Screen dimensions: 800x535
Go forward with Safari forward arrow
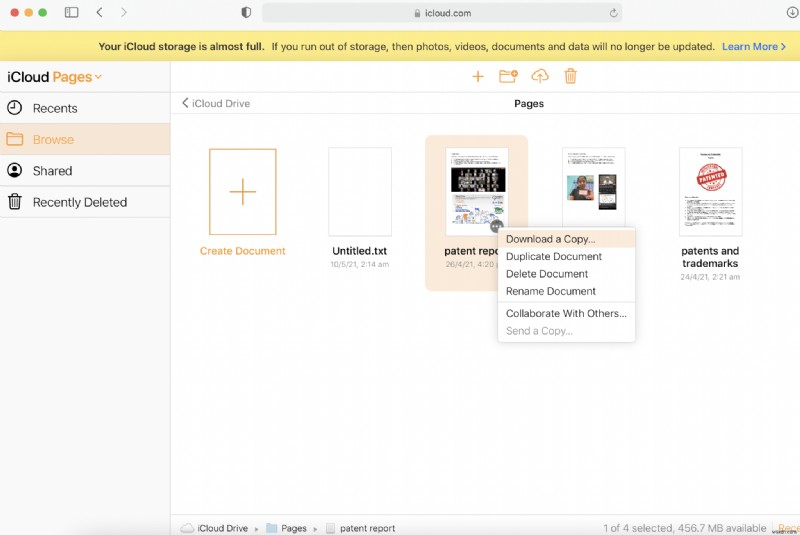click(123, 12)
